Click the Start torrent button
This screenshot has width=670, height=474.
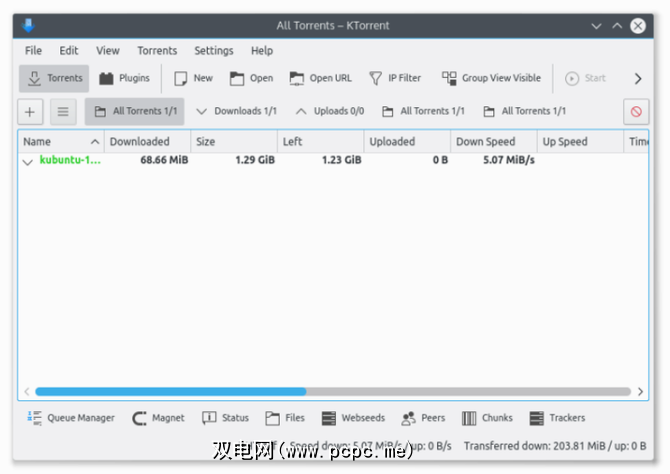pyautogui.click(x=585, y=79)
